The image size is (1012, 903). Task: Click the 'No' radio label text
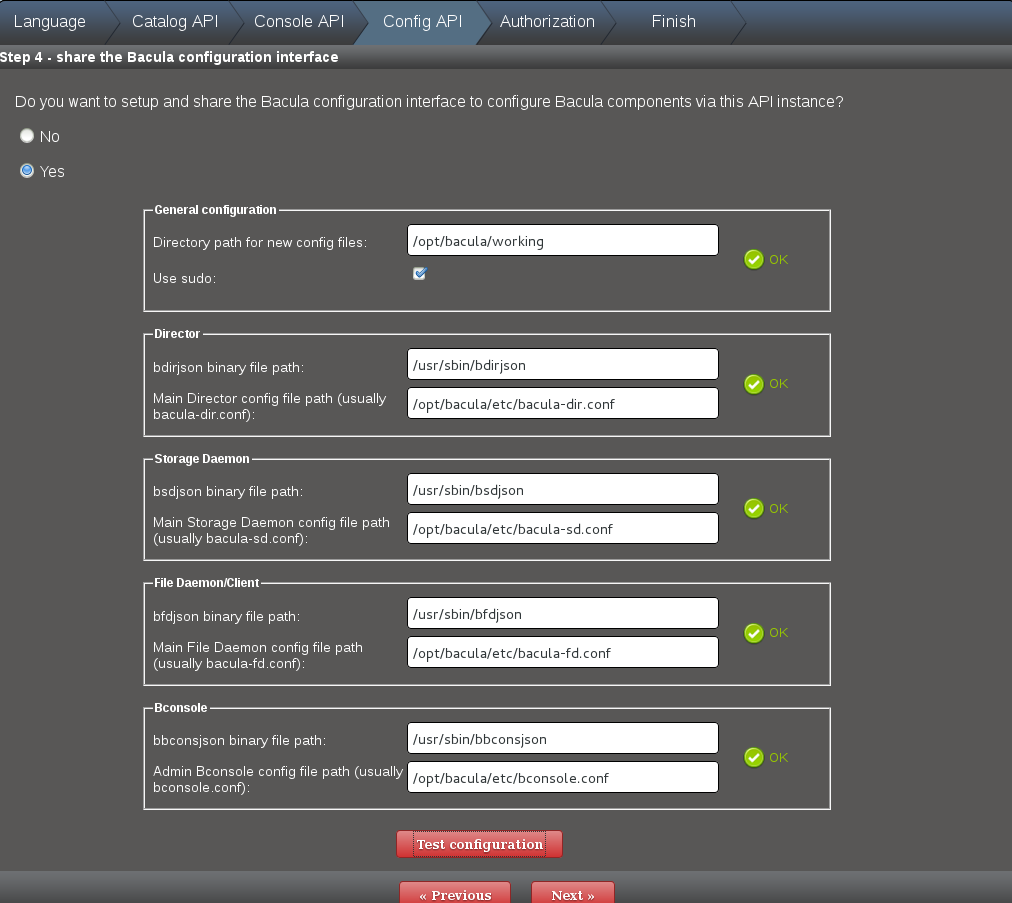click(50, 137)
